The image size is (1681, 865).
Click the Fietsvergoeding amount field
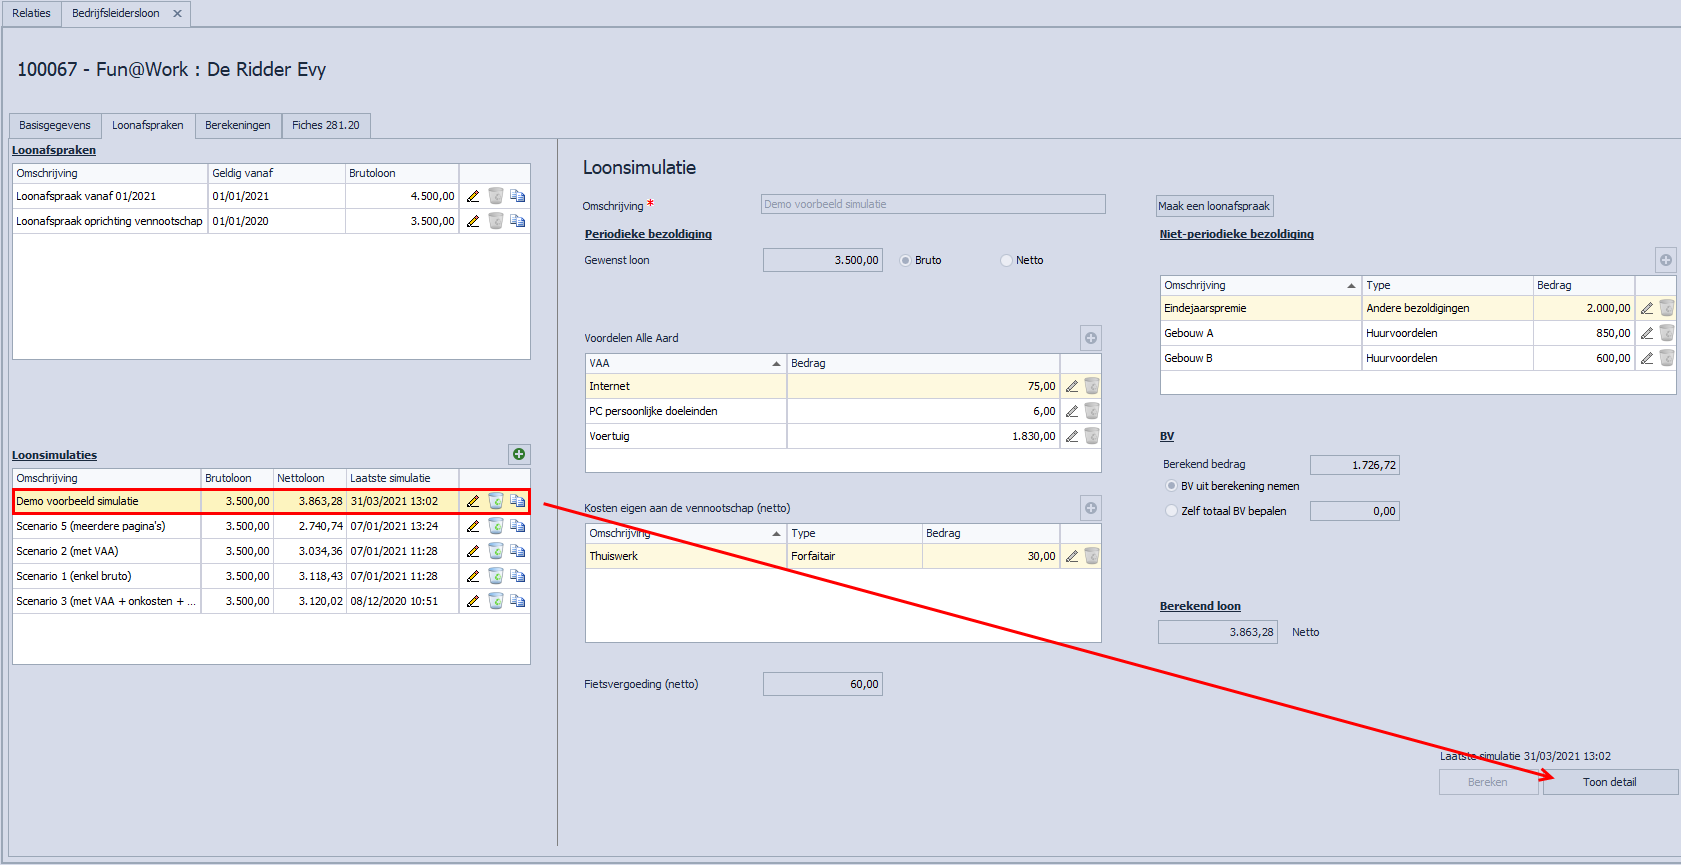[x=822, y=684]
